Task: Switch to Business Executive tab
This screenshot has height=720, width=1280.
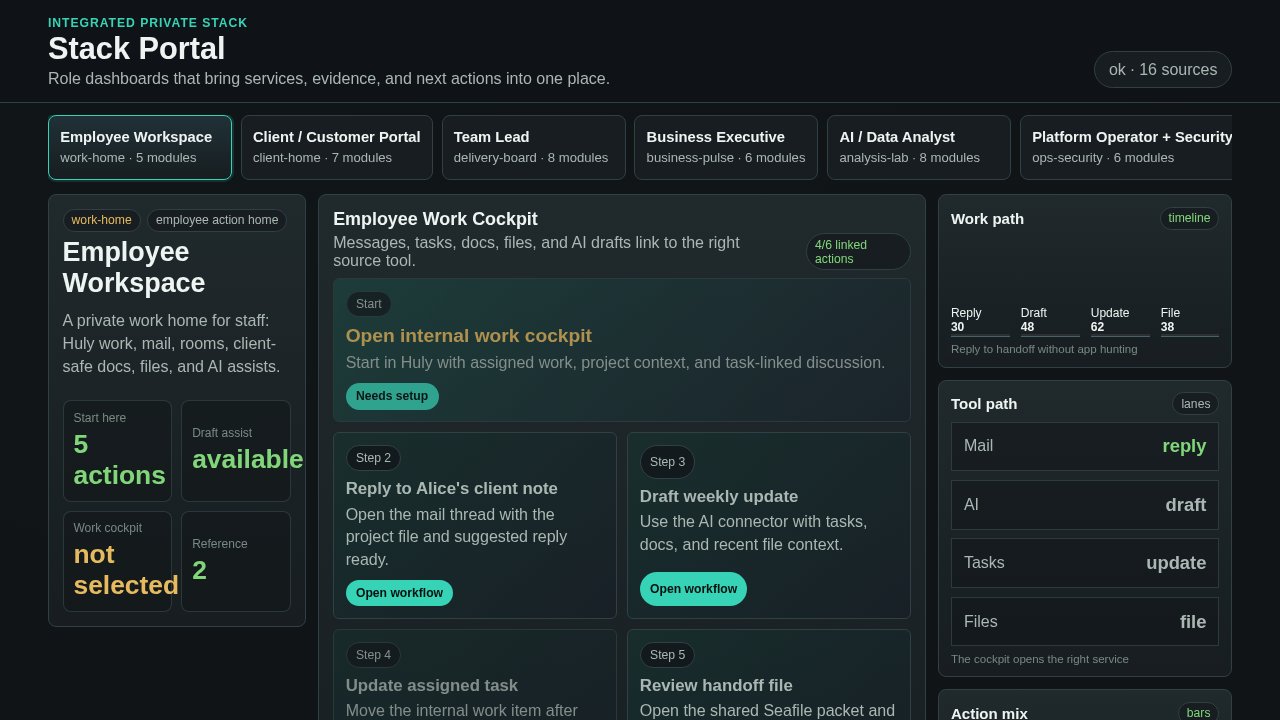Action: [x=726, y=147]
